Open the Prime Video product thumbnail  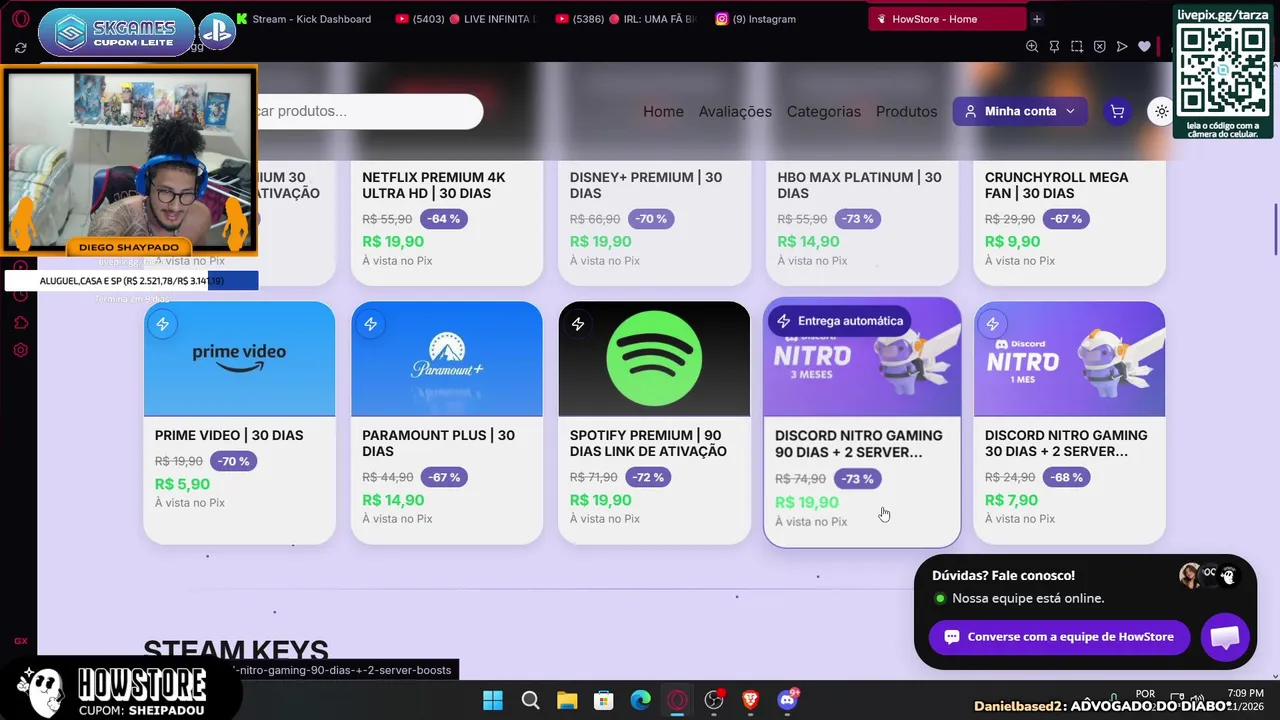tap(239, 359)
